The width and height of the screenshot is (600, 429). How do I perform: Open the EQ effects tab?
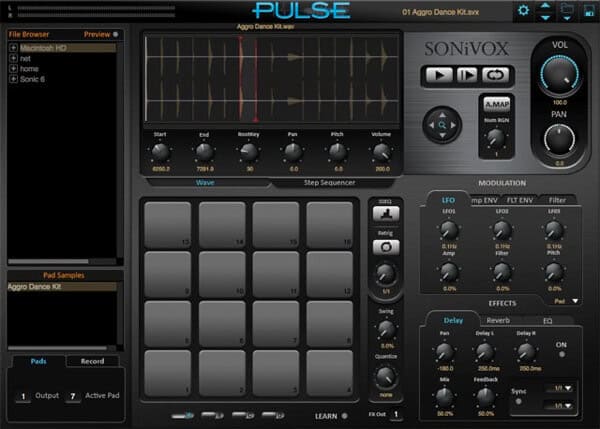click(x=548, y=321)
